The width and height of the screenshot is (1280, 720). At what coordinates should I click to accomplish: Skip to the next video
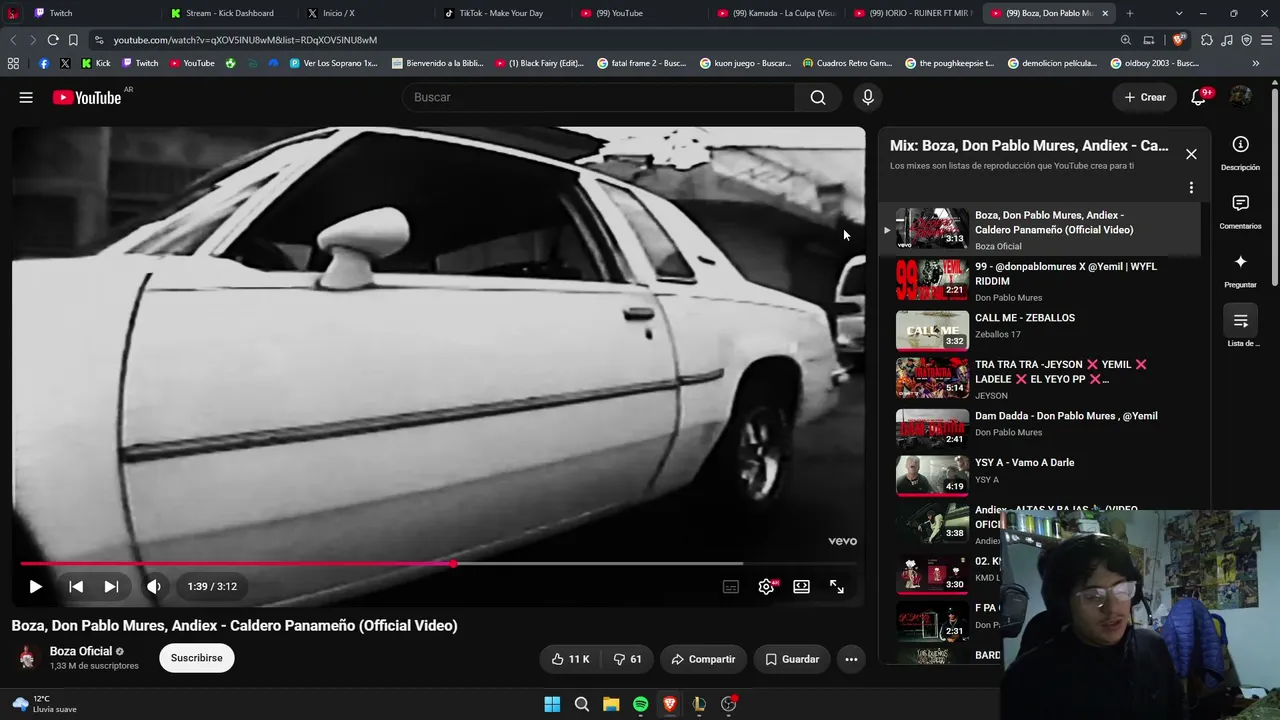click(x=111, y=587)
